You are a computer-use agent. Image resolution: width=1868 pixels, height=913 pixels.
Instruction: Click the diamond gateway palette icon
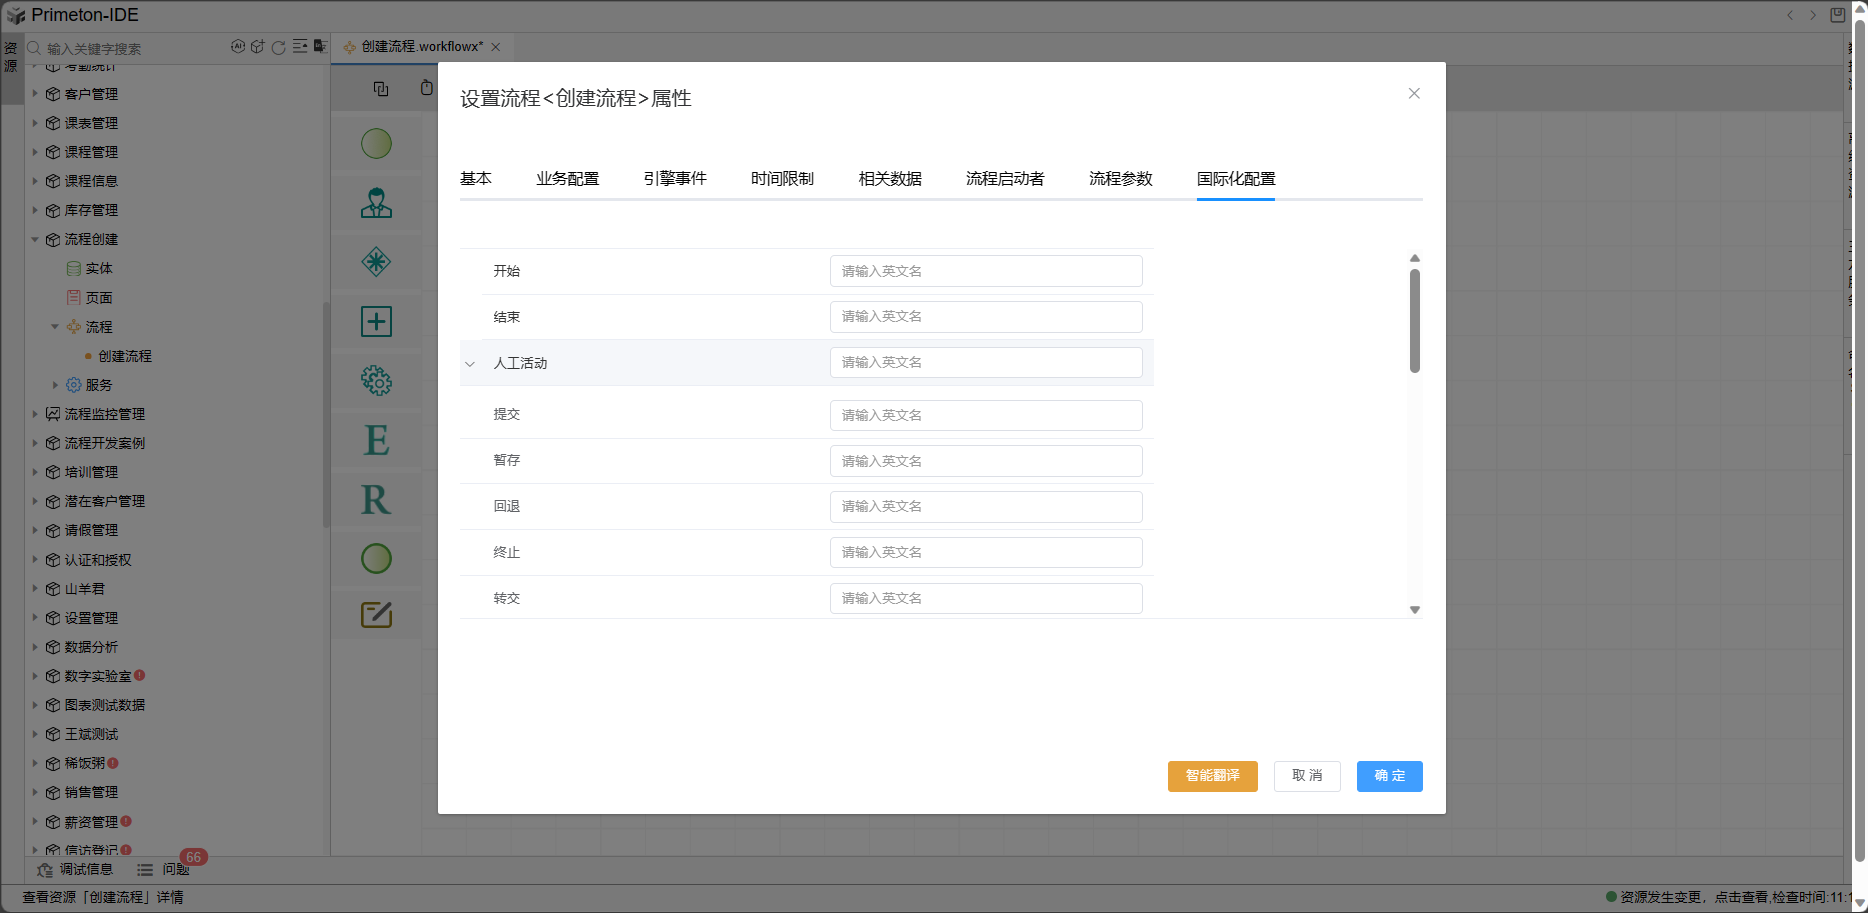tap(376, 262)
